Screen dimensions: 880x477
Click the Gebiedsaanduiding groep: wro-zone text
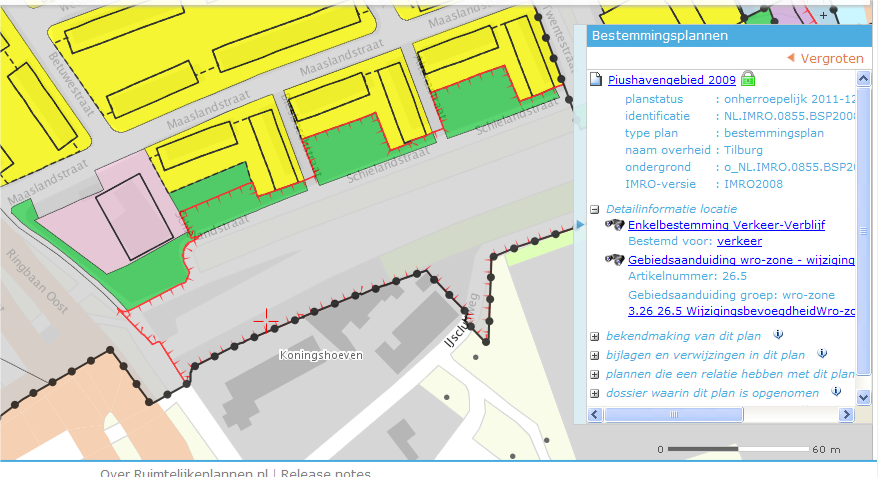731,295
